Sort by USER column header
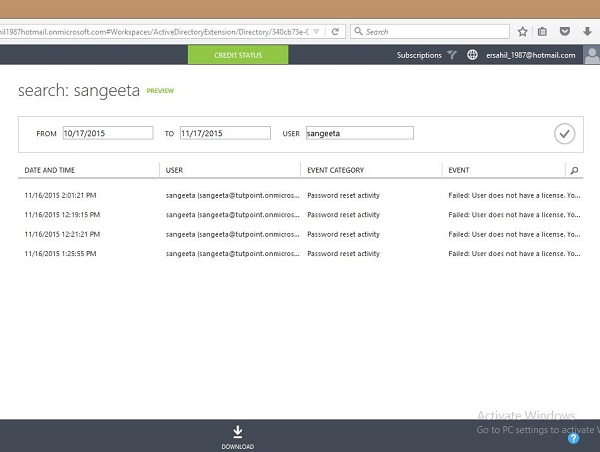This screenshot has width=600, height=452. 174,170
